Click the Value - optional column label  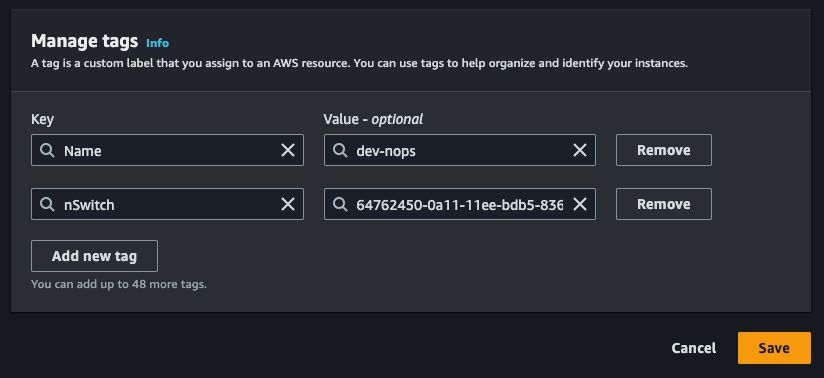click(373, 119)
